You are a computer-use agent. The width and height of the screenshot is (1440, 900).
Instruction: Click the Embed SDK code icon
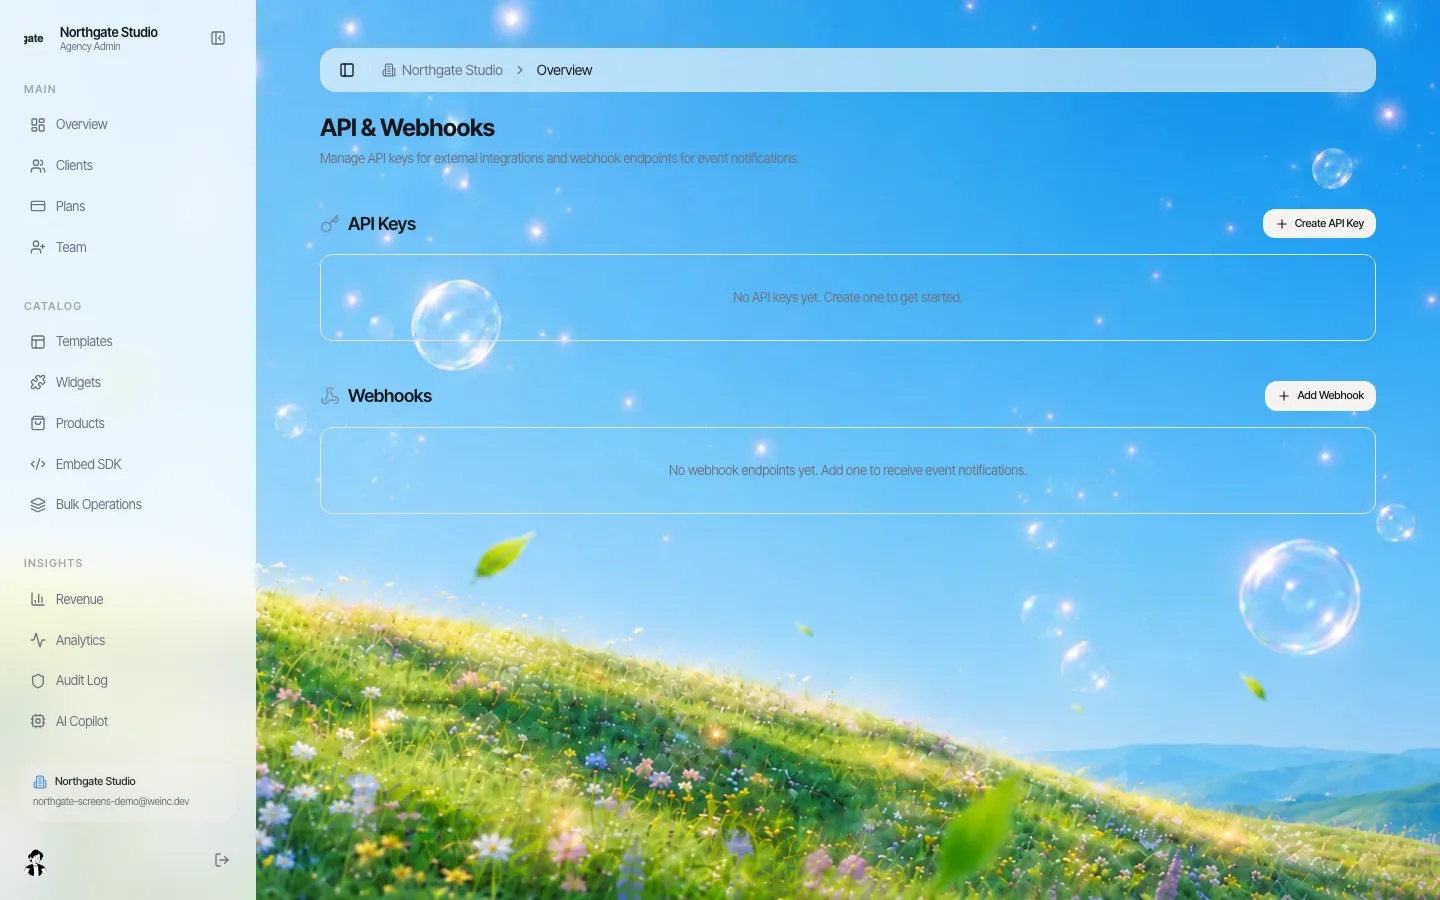(x=38, y=465)
